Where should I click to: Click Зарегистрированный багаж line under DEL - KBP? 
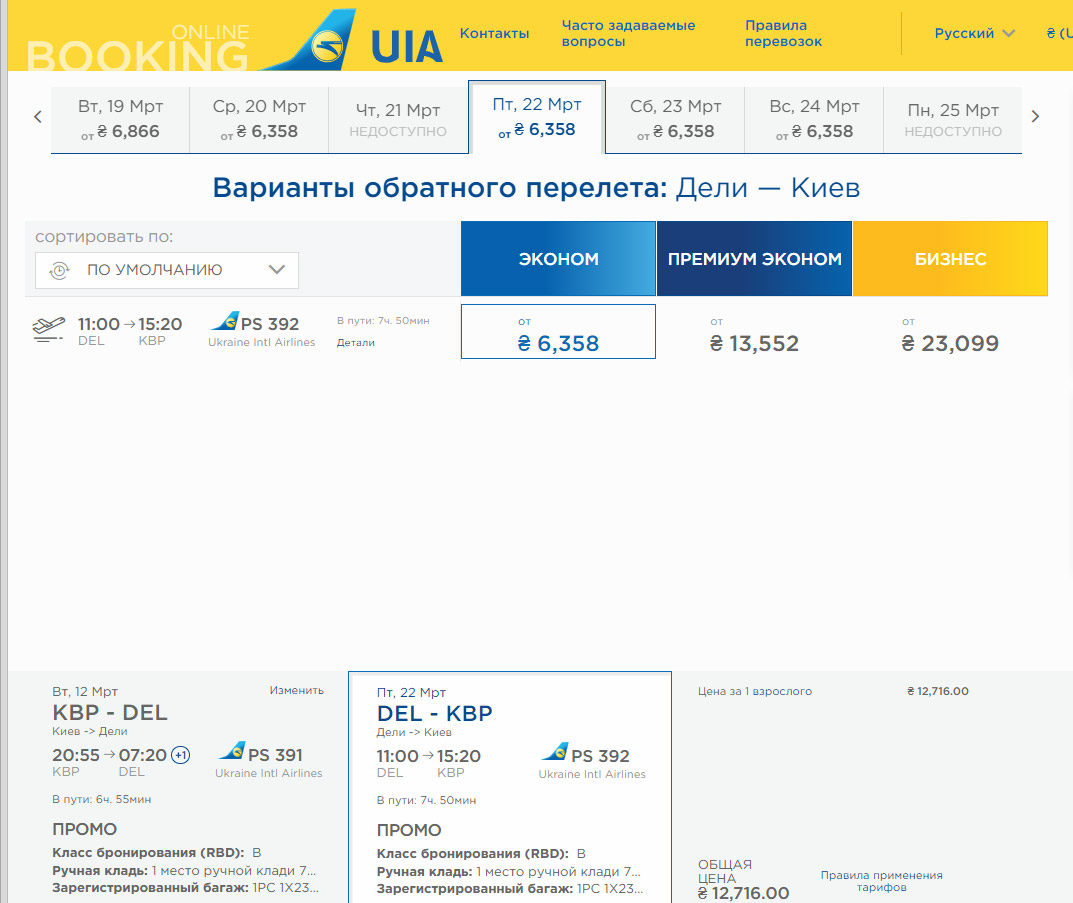click(510, 889)
